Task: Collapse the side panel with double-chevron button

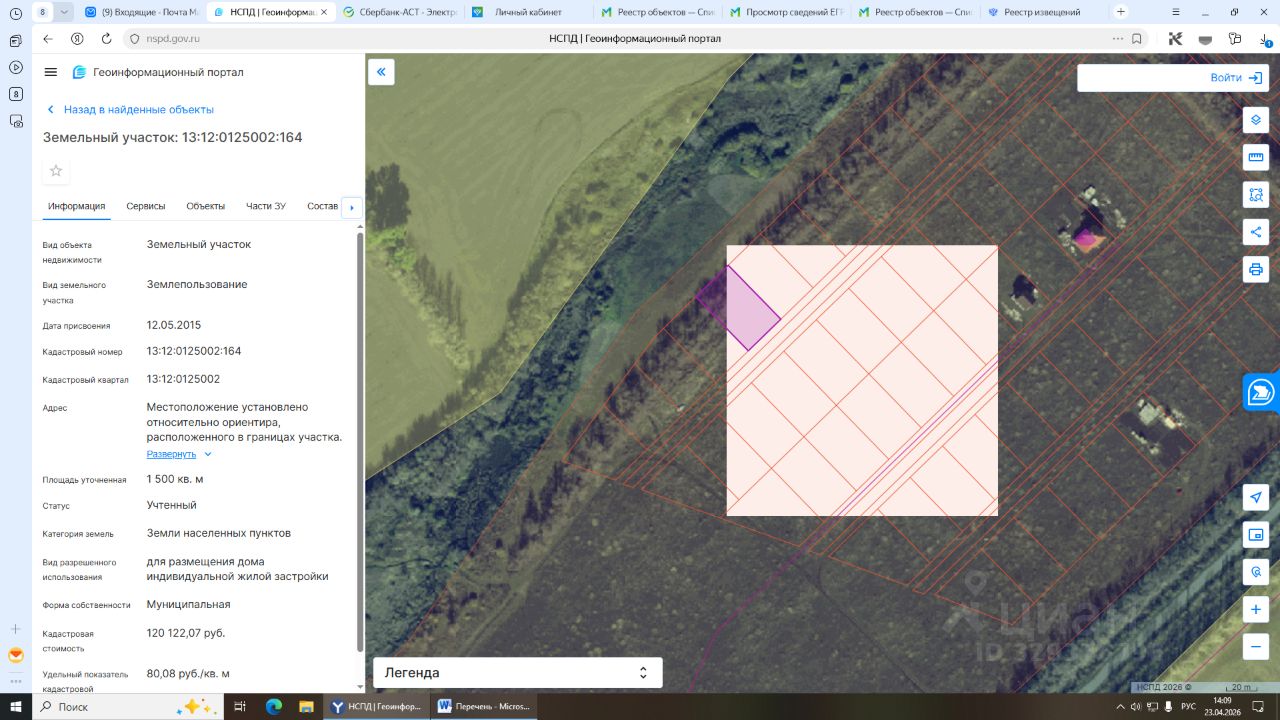Action: pos(381,72)
